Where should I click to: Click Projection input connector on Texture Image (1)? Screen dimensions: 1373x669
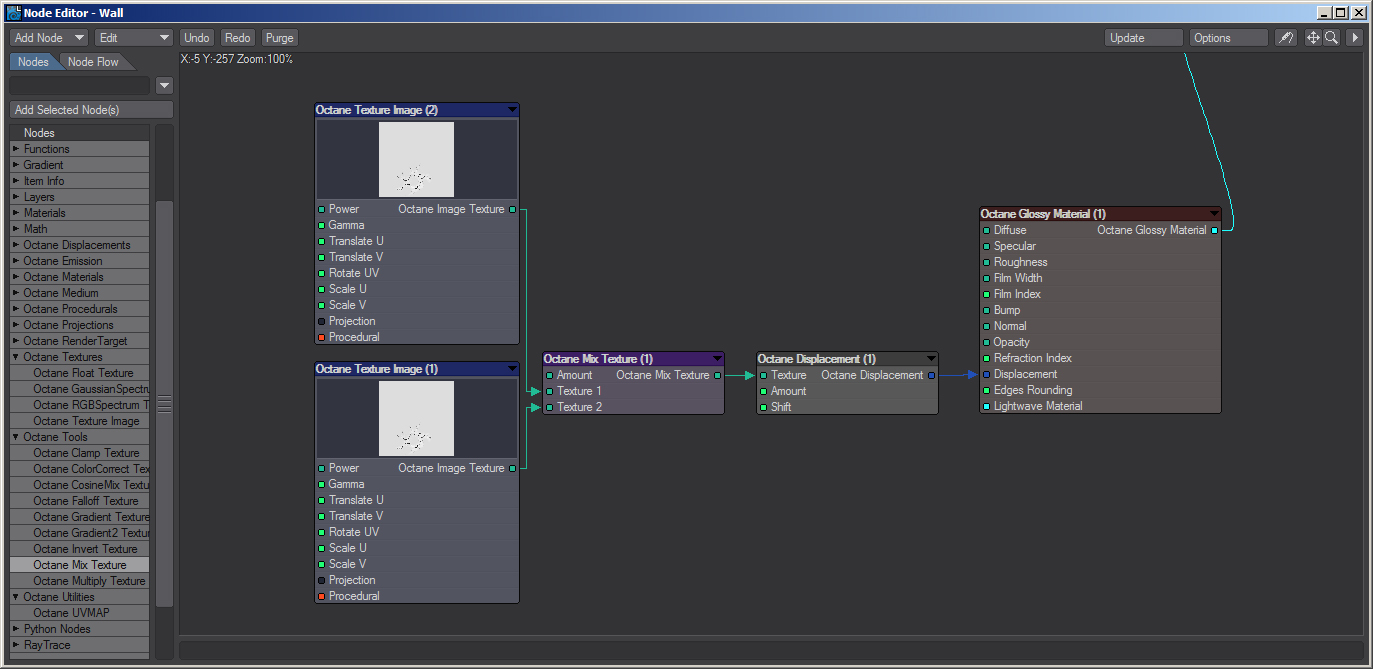click(321, 580)
